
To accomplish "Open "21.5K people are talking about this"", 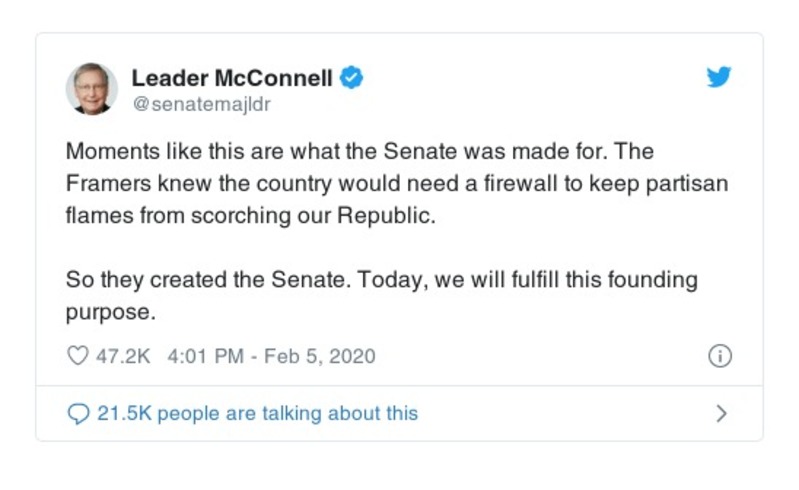I will pos(258,413).
